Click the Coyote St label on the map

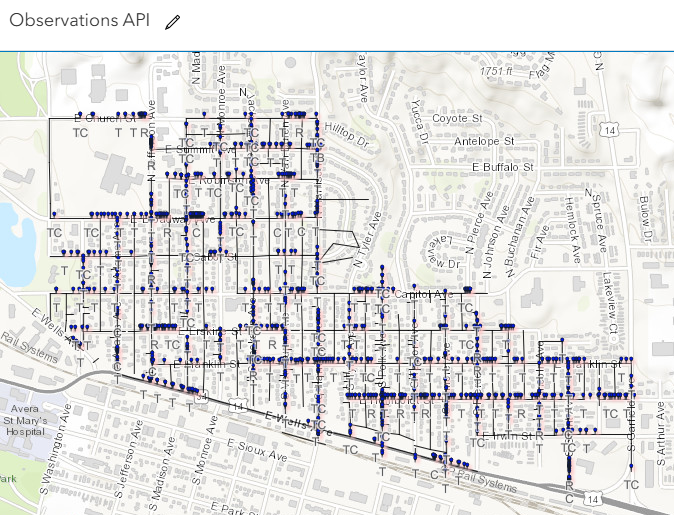point(457,118)
